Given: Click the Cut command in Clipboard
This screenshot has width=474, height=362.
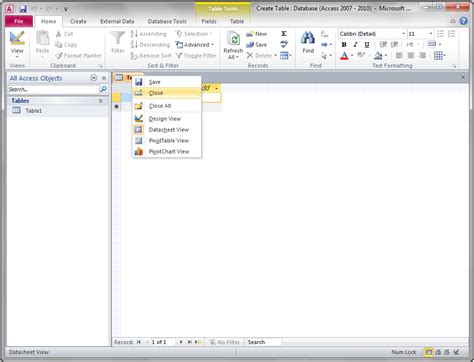Looking at the screenshot, I should click(x=64, y=34).
